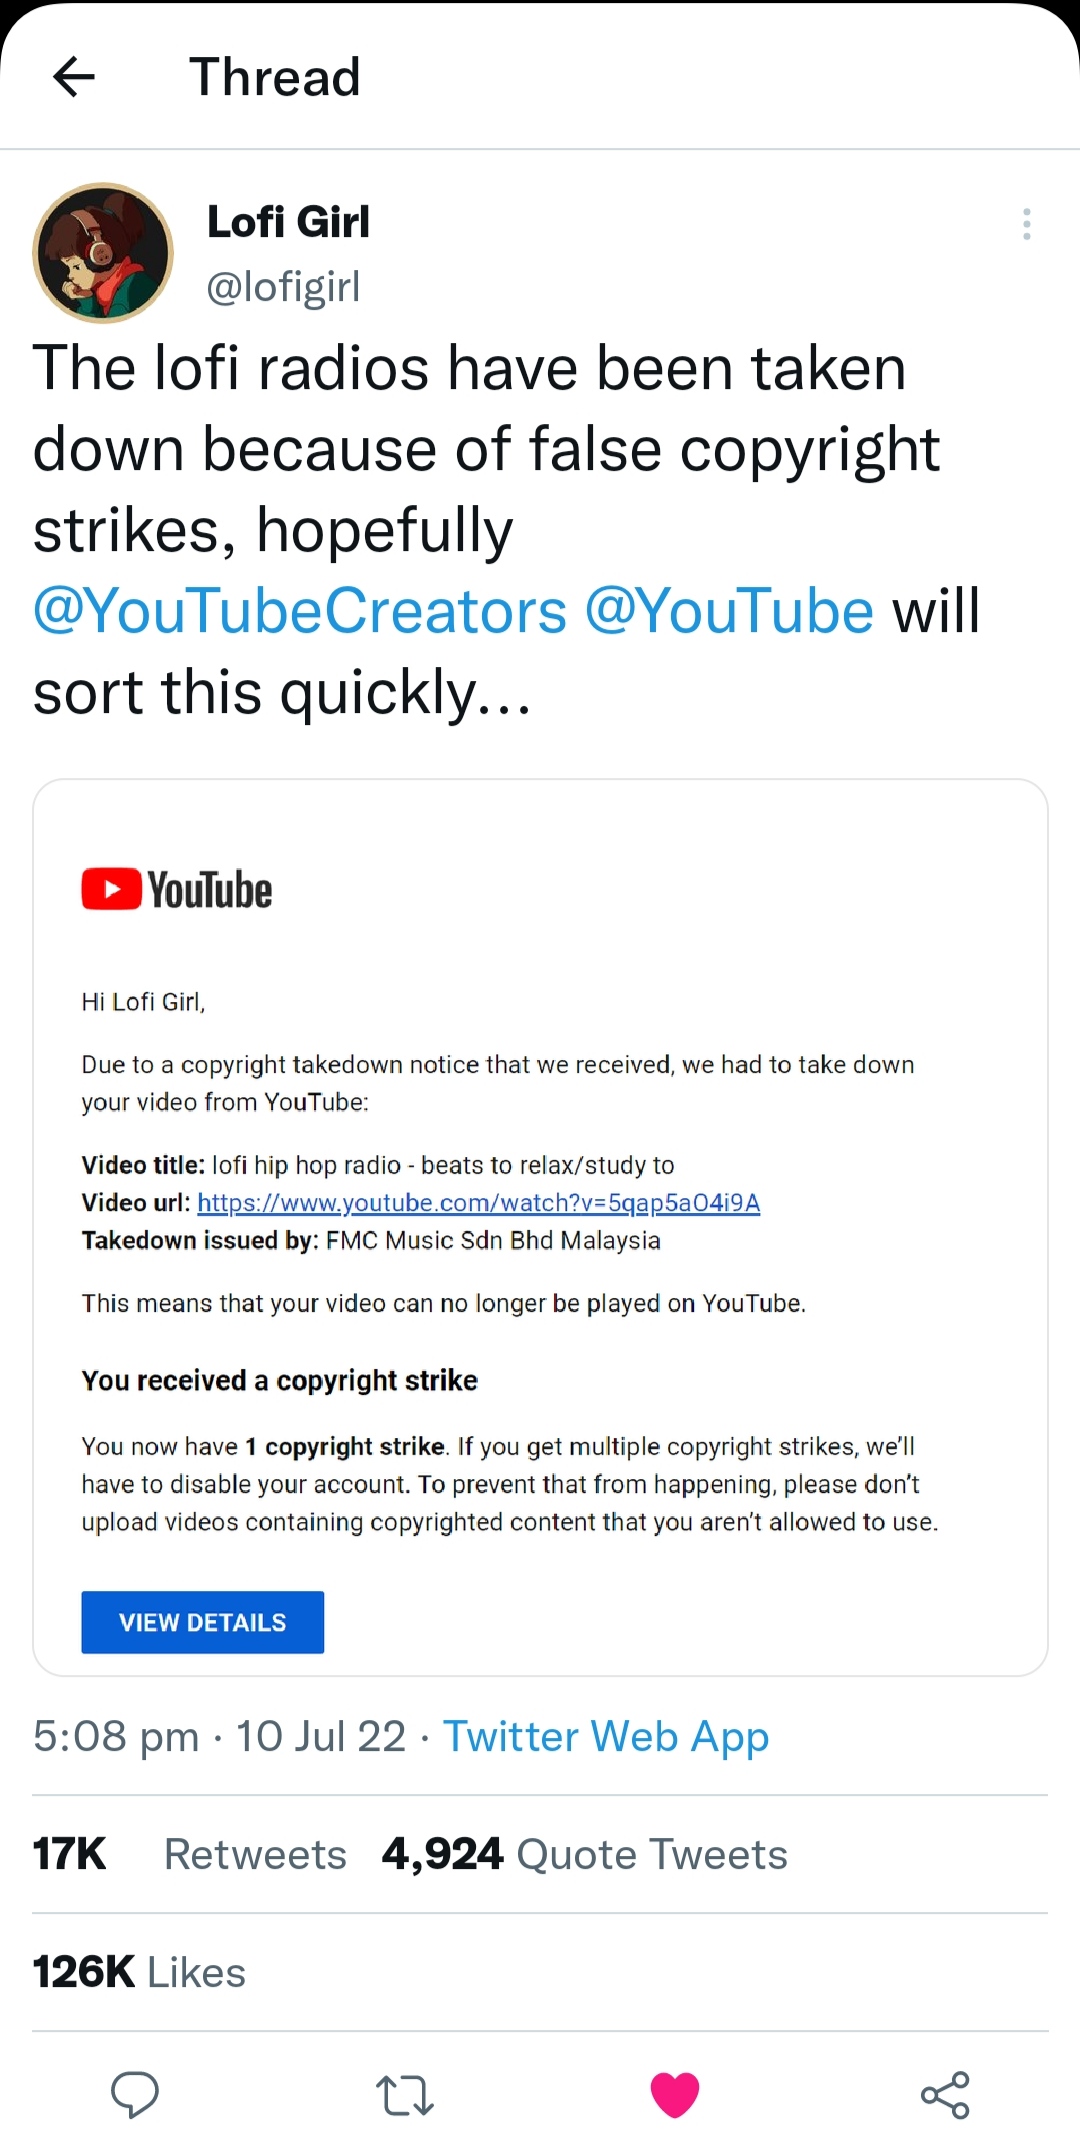The image size is (1080, 2150).
Task: Tap the reply speech bubble icon
Action: pos(135,2094)
